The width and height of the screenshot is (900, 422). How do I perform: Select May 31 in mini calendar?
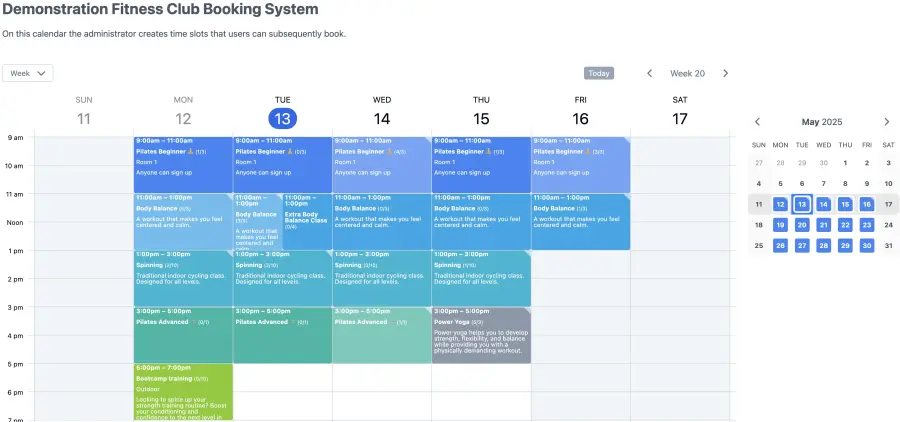pos(889,246)
